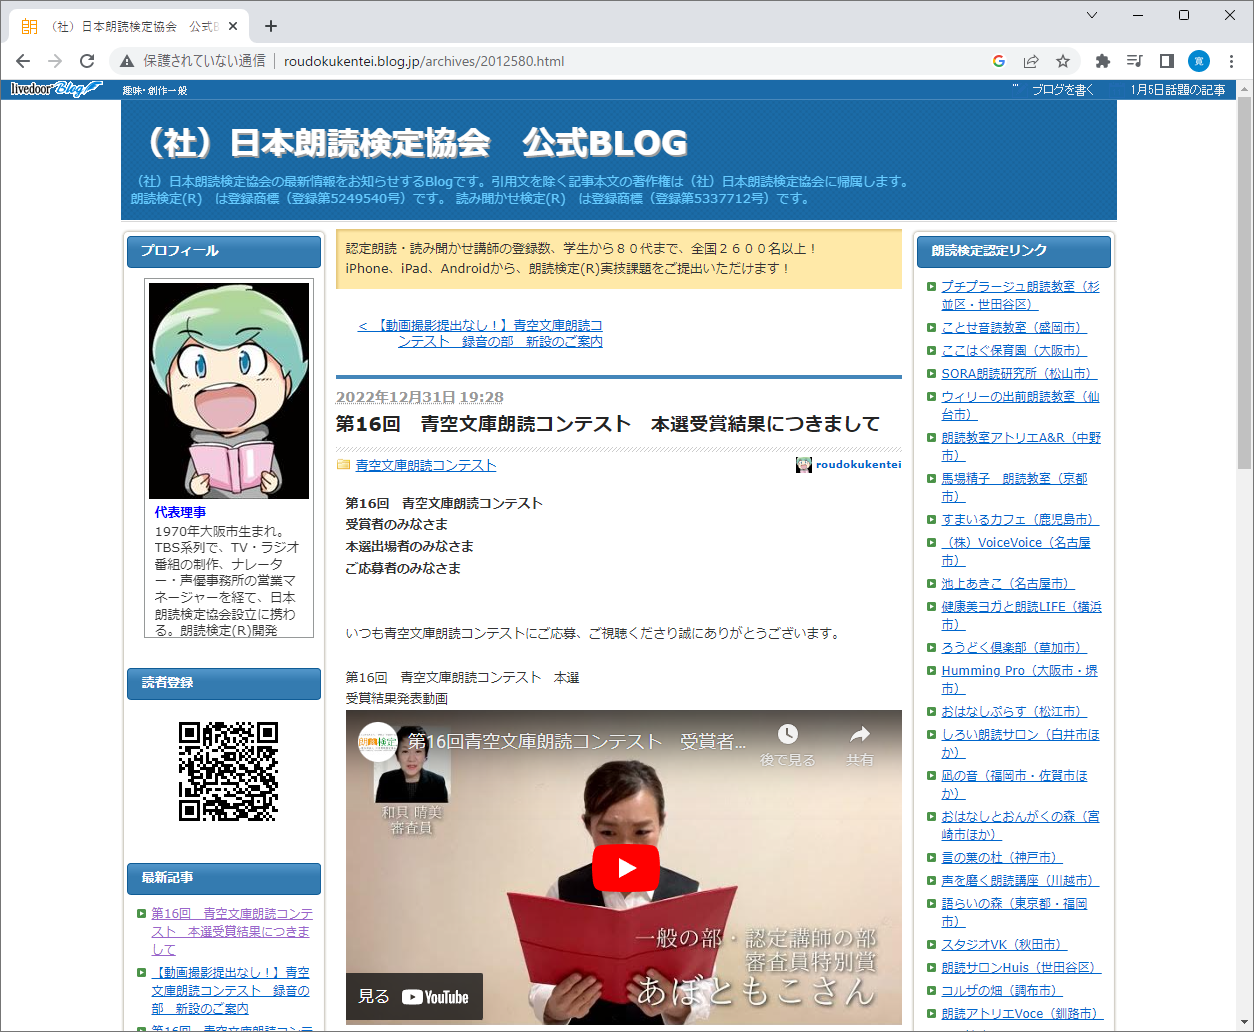Open tab search chevron

coord(1092,15)
